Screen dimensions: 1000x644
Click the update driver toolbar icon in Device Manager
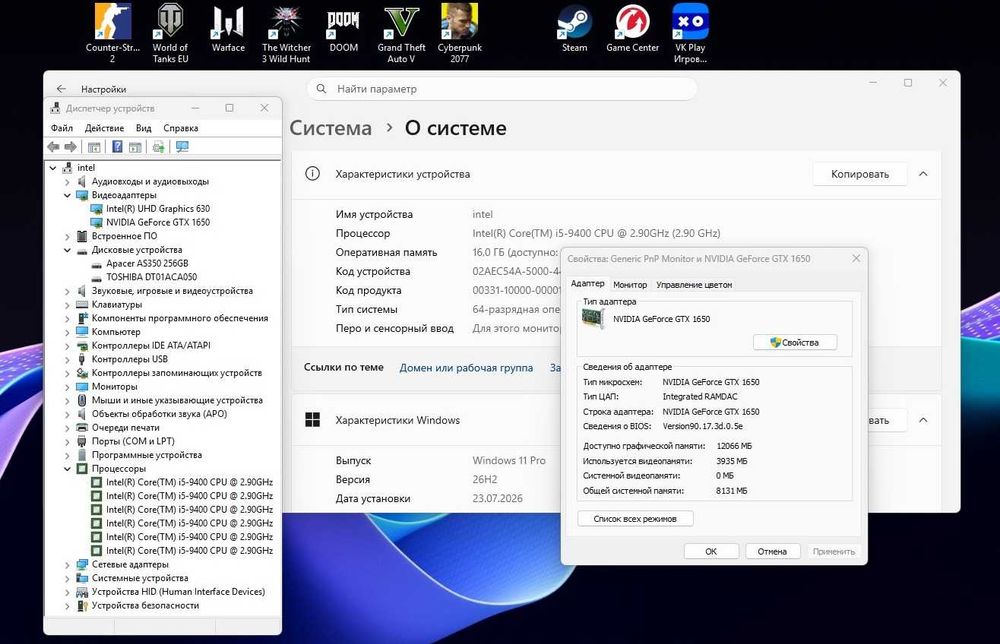(x=158, y=147)
